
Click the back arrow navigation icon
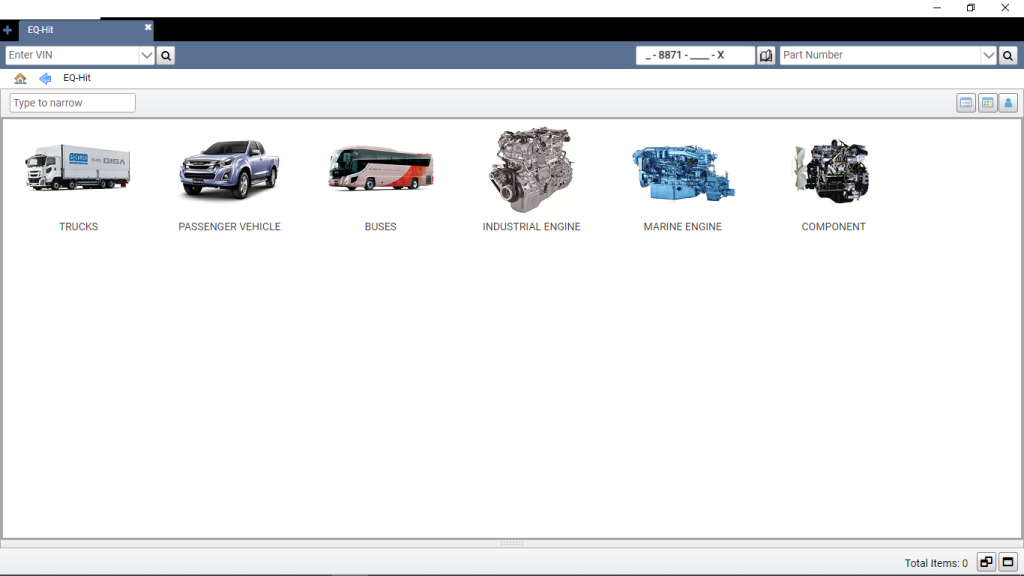point(44,78)
